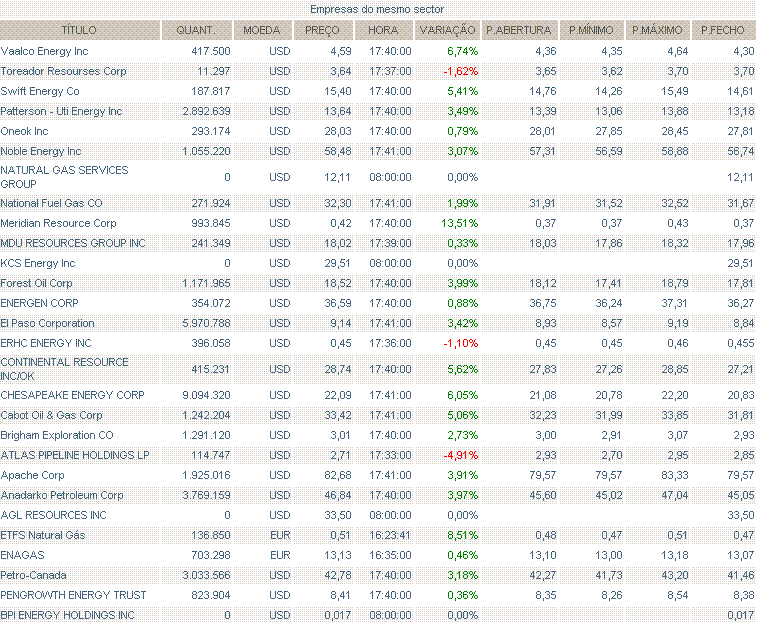758x622 pixels.
Task: Click the 8,51% variation value
Action: coord(463,535)
